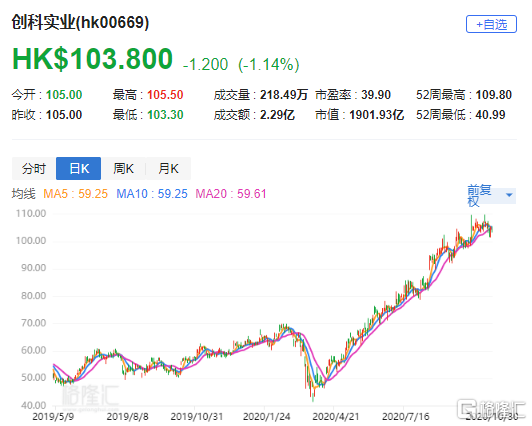Click the 50.00 y-axis label
This screenshot has height=426, width=532.
pos(33,377)
